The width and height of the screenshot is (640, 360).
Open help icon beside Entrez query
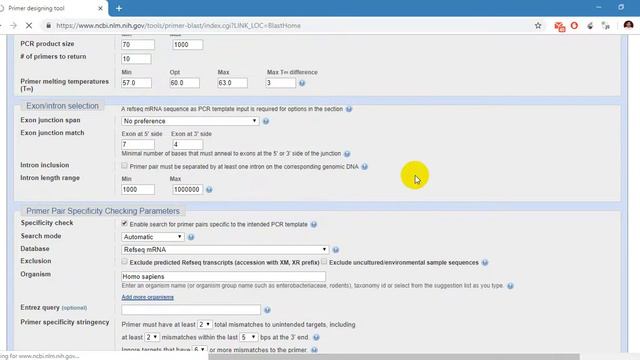coord(267,310)
